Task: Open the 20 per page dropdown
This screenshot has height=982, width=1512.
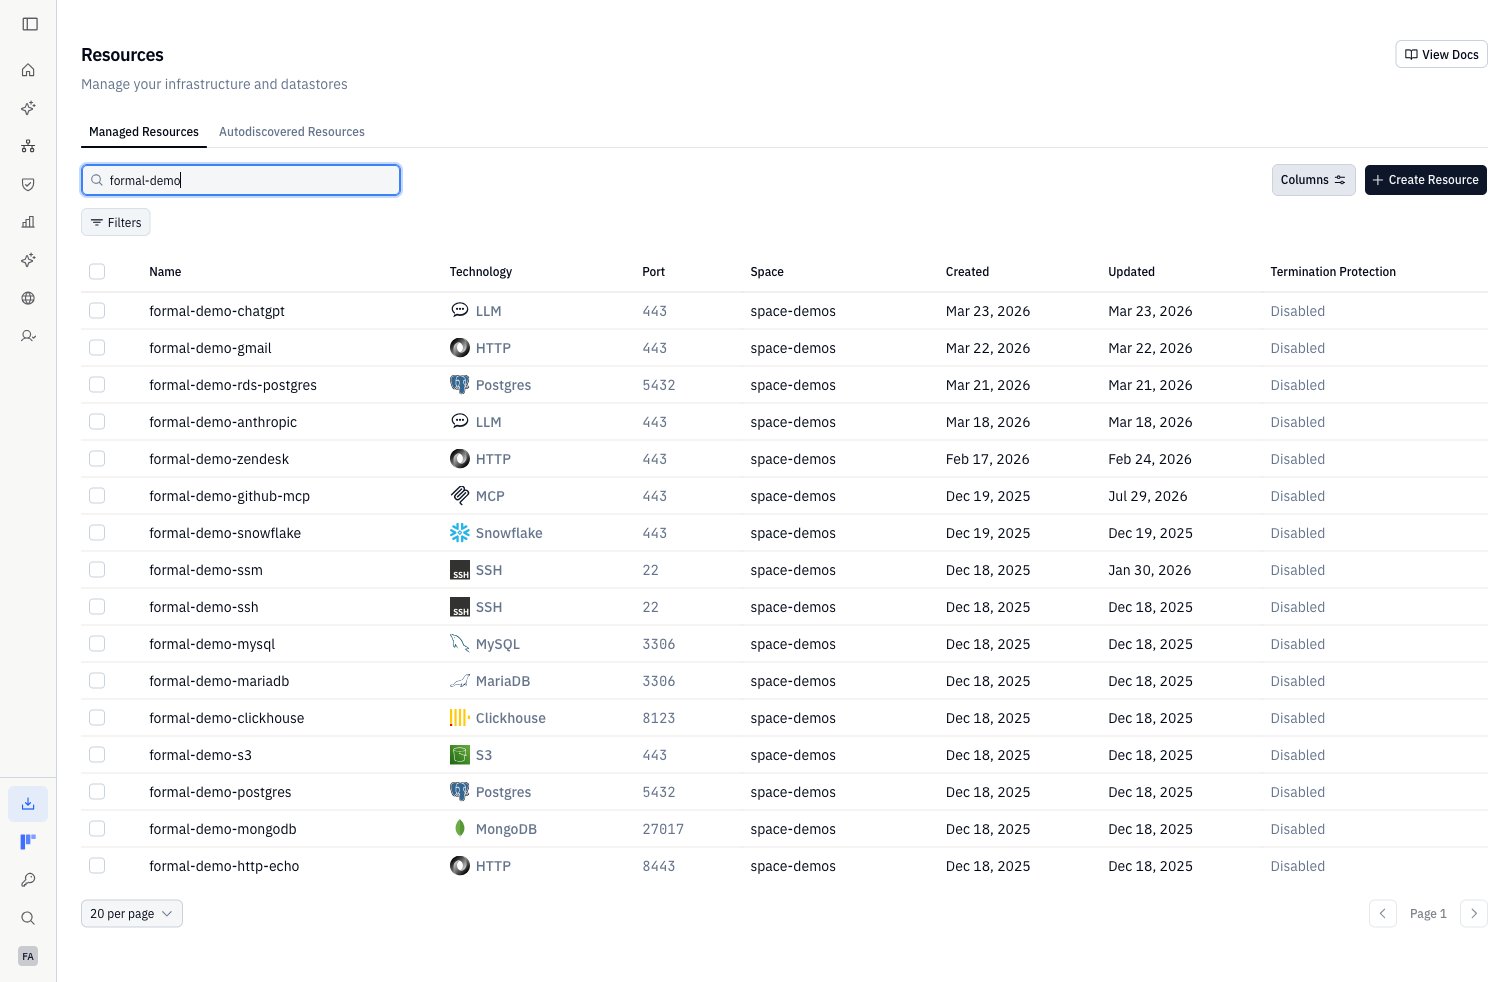Action: click(x=132, y=914)
